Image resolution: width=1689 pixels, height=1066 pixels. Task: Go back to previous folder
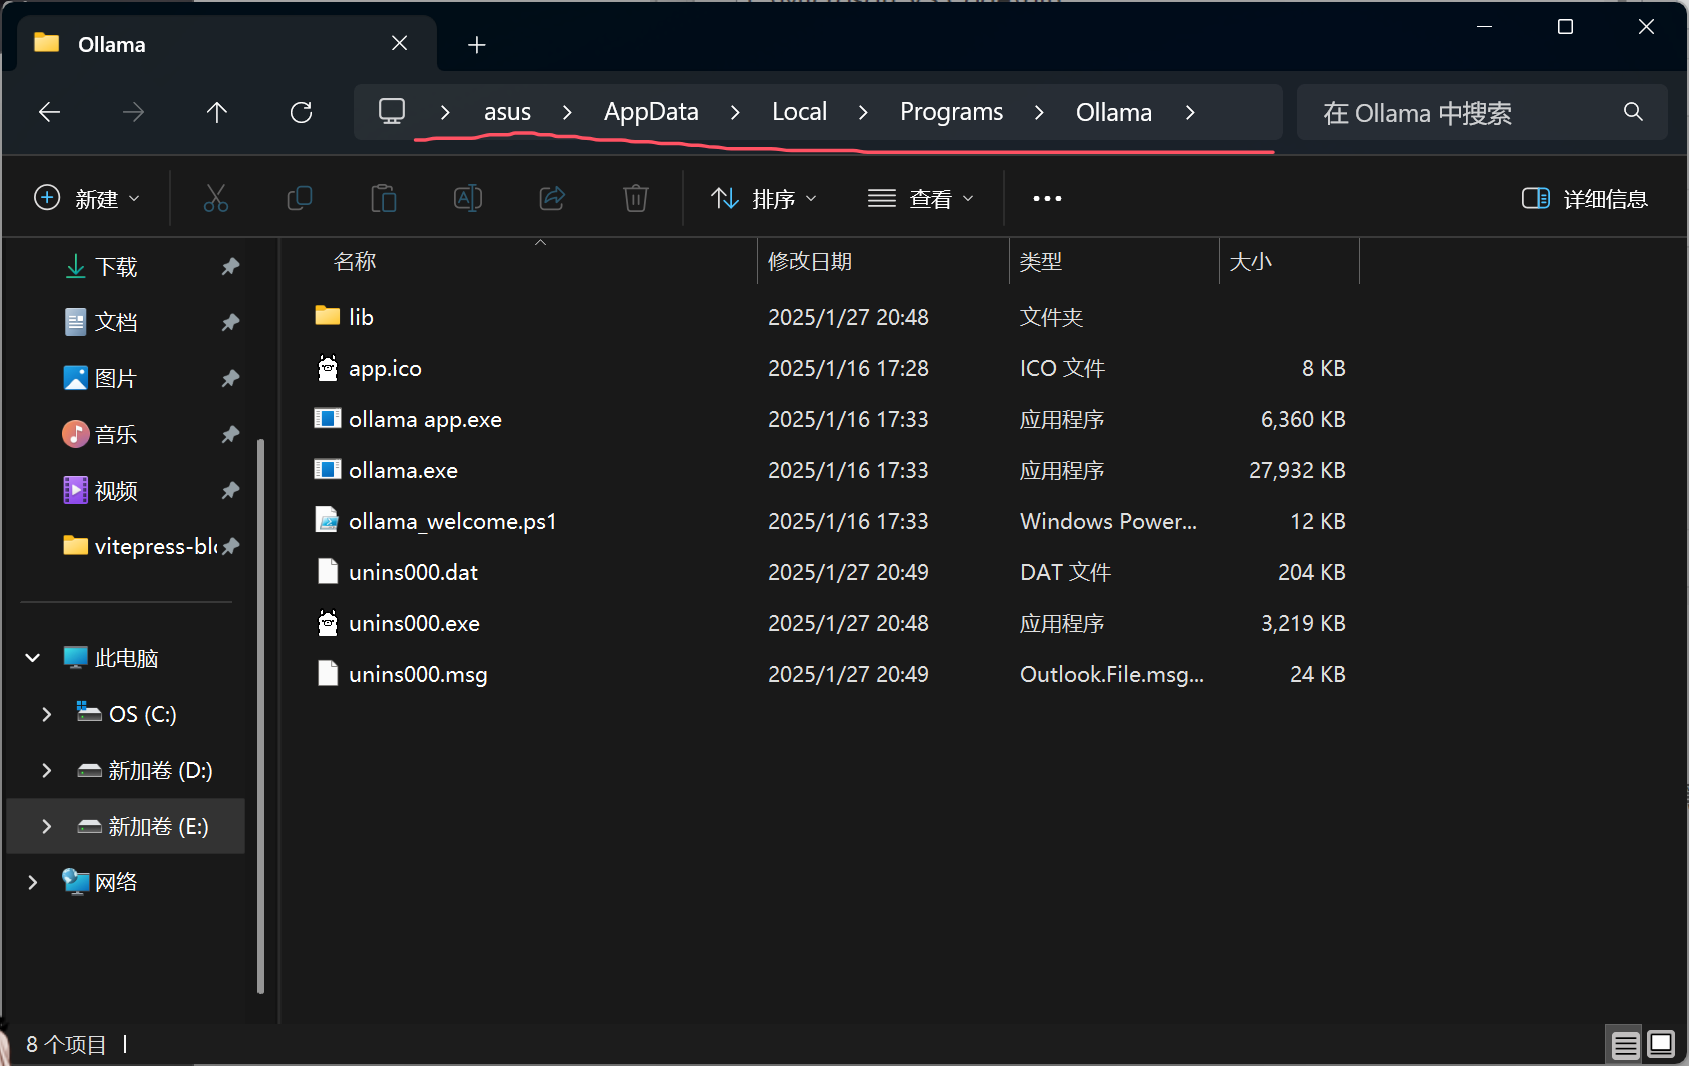coord(49,112)
